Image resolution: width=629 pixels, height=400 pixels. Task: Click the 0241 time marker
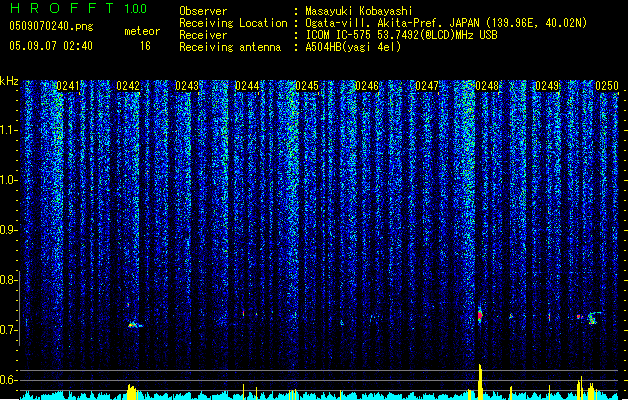point(68,86)
